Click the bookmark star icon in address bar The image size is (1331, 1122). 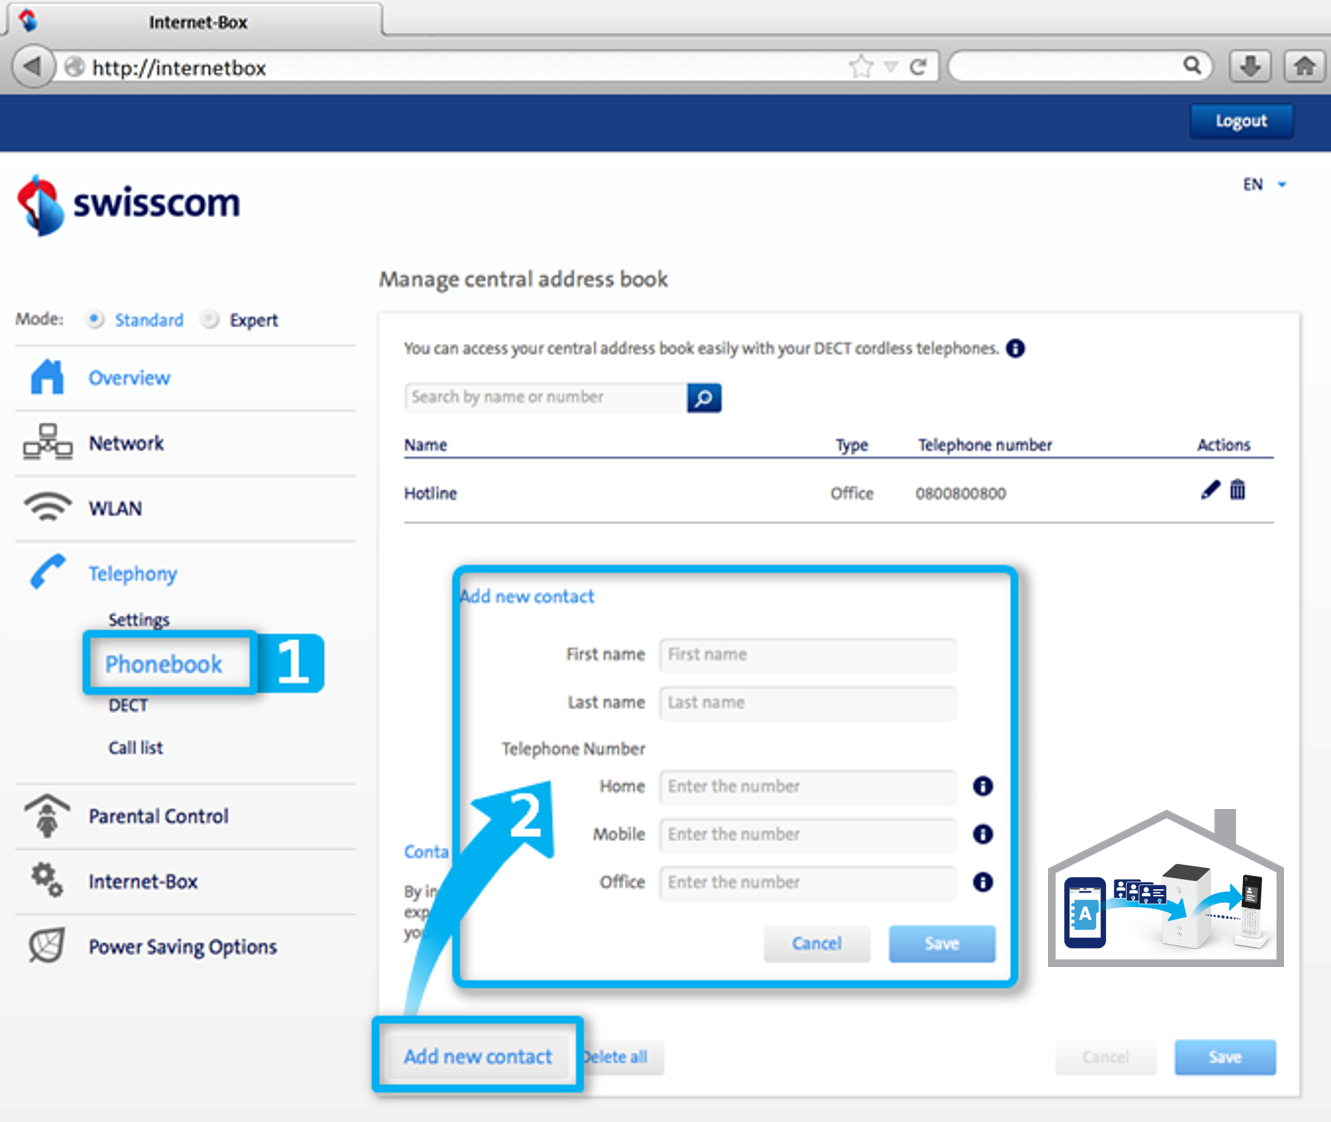click(860, 67)
